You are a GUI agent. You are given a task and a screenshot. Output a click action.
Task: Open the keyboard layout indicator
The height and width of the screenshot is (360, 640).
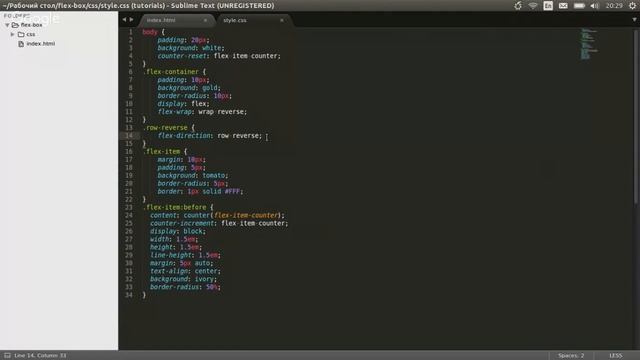click(548, 6)
